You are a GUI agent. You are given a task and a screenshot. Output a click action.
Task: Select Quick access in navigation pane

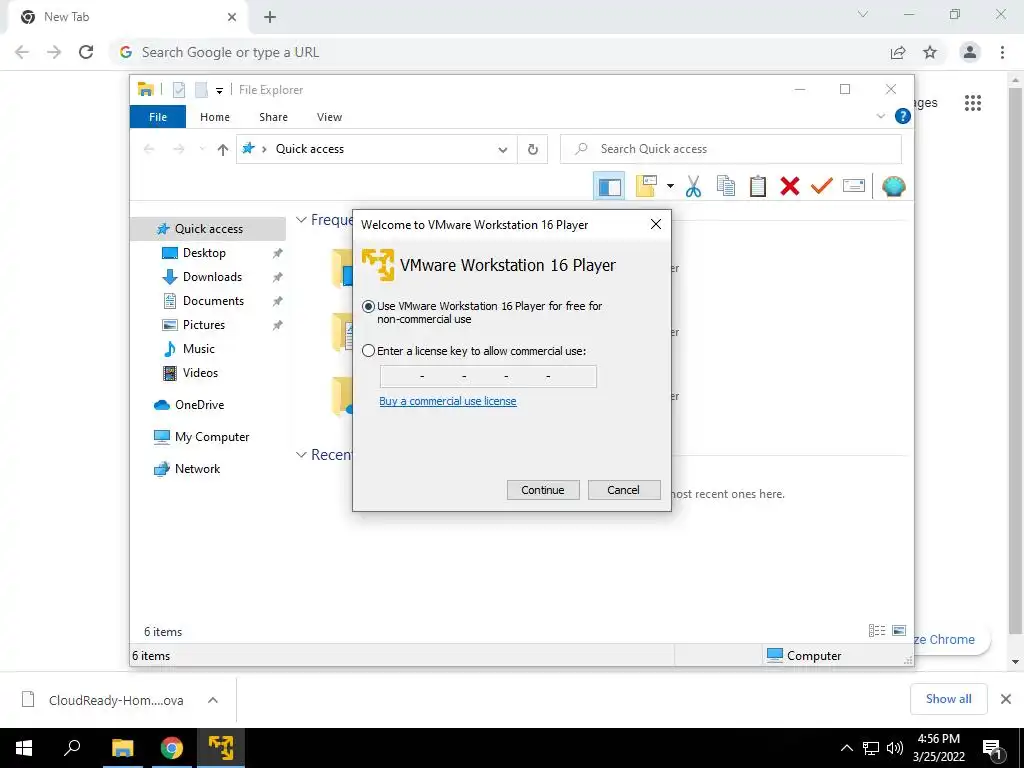click(x=208, y=229)
